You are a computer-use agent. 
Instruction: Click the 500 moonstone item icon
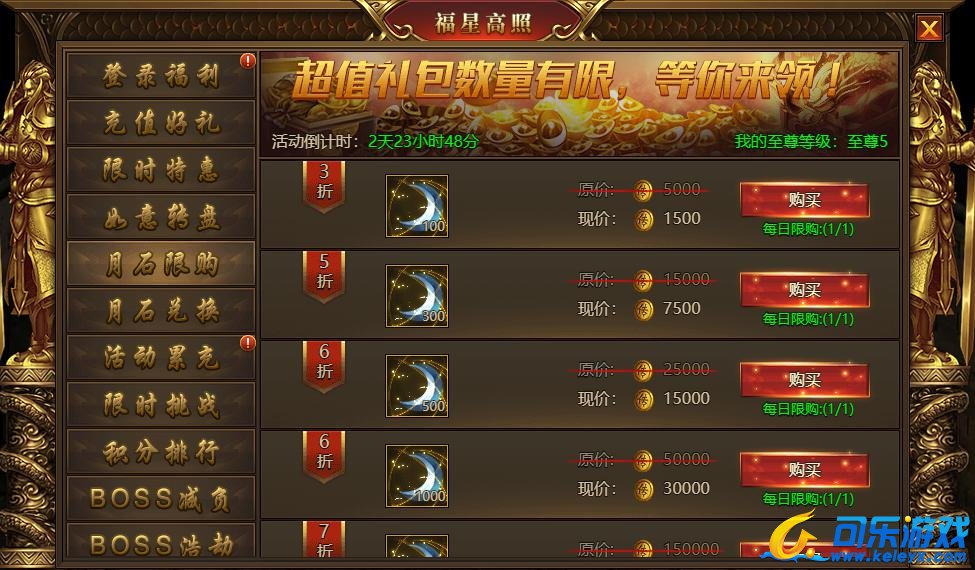(417, 386)
